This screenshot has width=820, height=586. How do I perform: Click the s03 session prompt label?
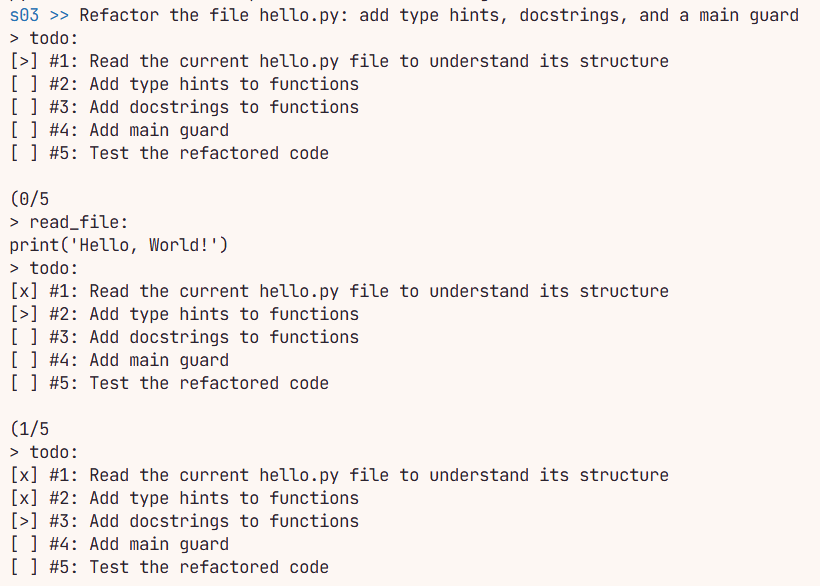click(24, 15)
